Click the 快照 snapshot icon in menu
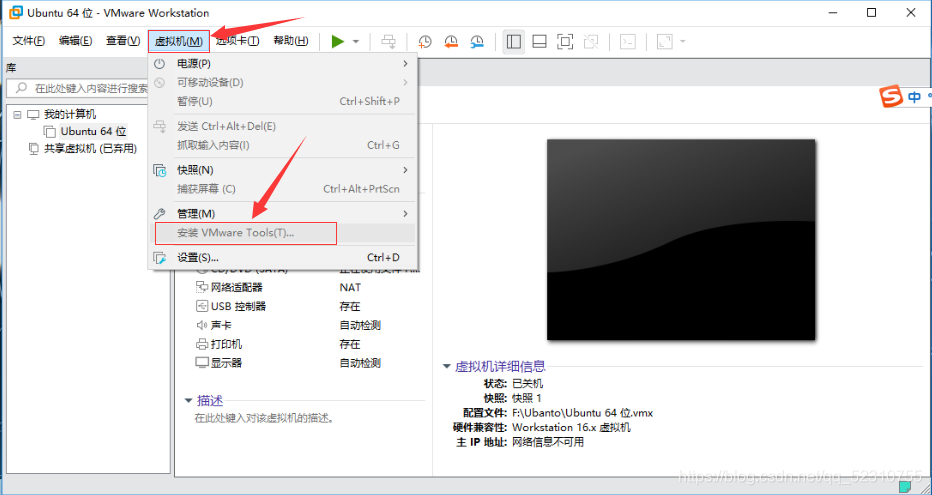Viewport: 932px width, 495px height. click(x=160, y=171)
